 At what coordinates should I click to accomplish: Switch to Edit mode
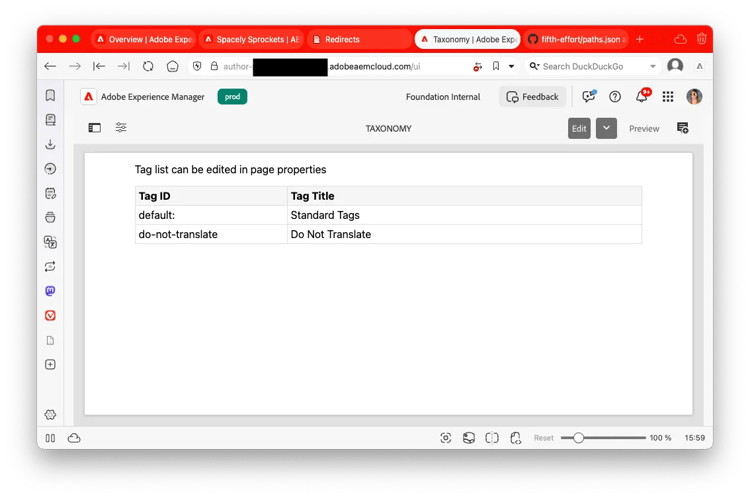coord(579,128)
